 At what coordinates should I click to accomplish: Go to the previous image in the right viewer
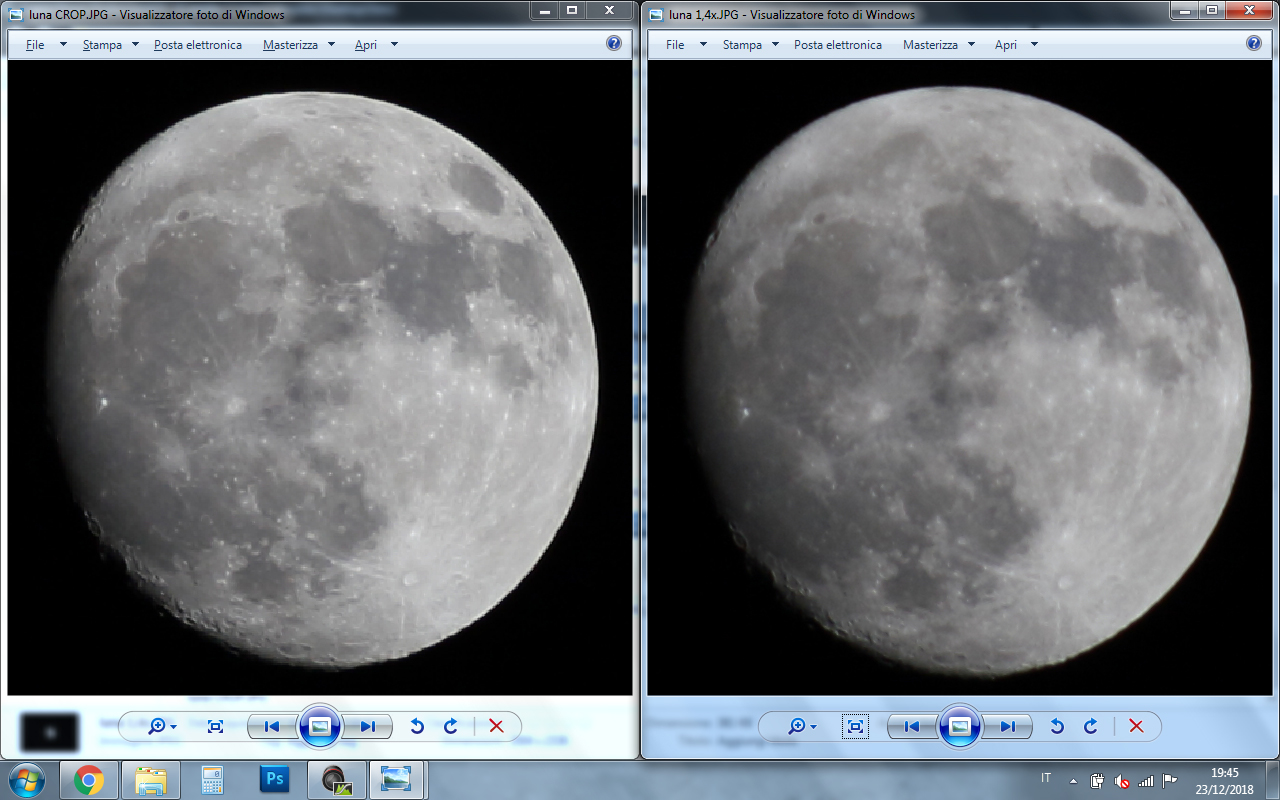[914, 727]
